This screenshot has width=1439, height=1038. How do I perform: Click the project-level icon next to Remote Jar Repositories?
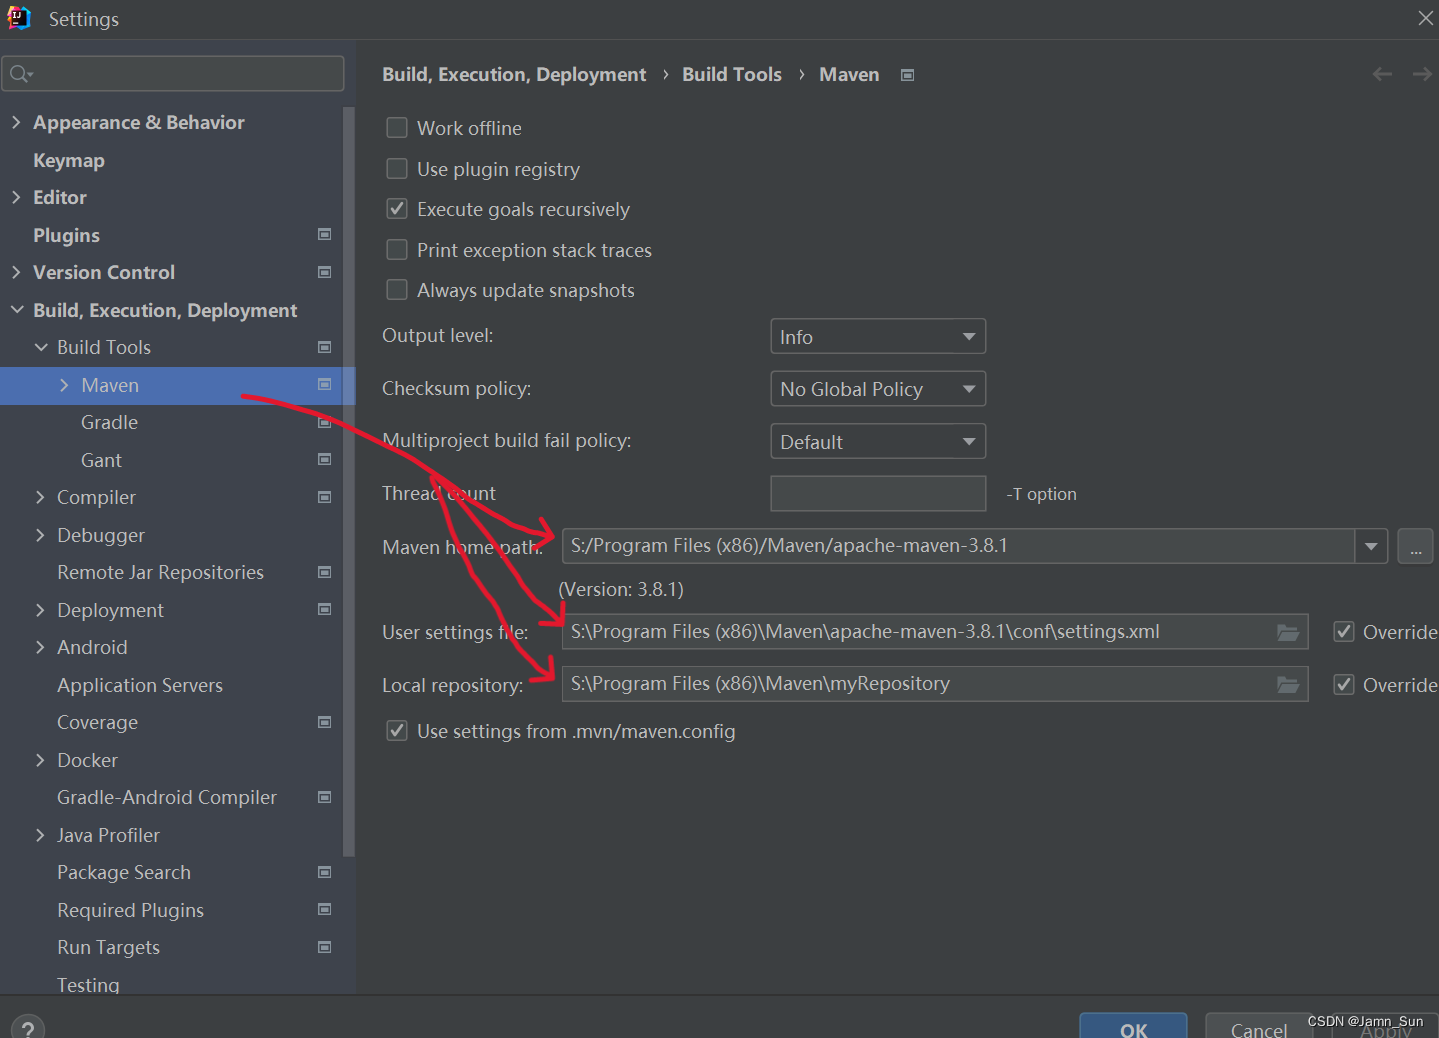pyautogui.click(x=324, y=572)
